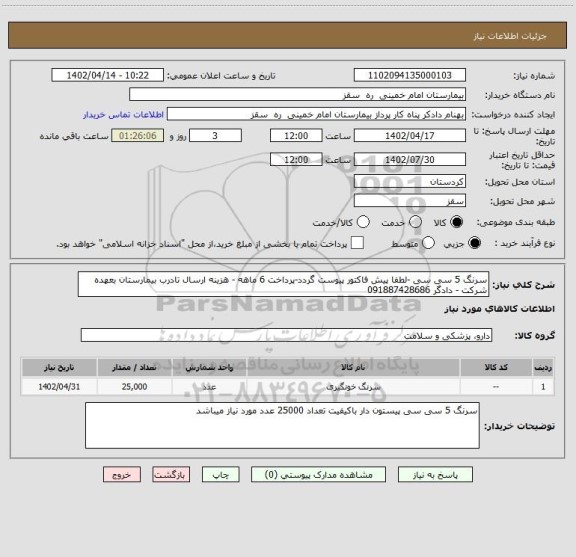
Task: Click the buyer organization name field
Action: pyautogui.click(x=298, y=95)
